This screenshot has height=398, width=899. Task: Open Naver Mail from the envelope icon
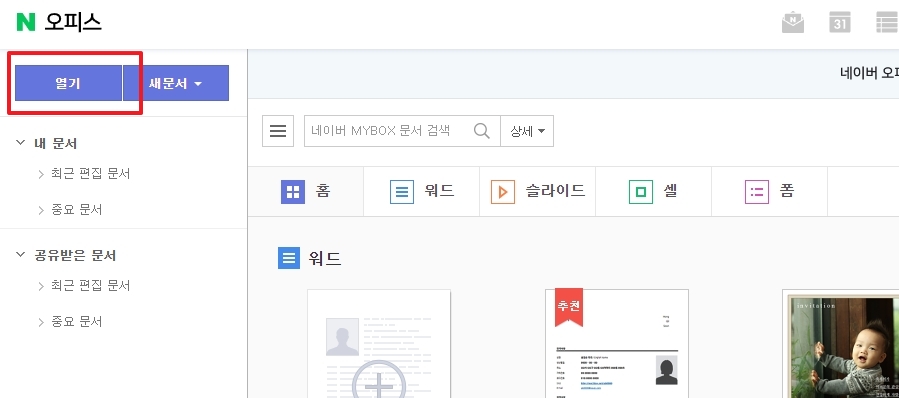point(793,22)
